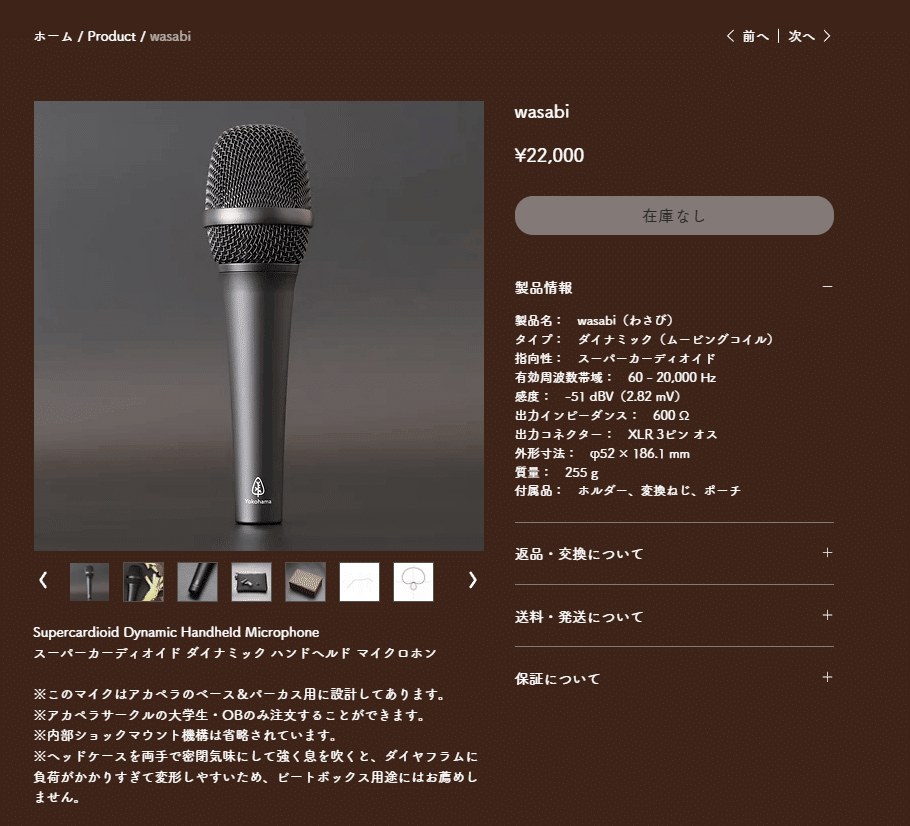This screenshot has height=826, width=910.
Task: Click the 出力インピーダンス 600 Ω line
Action: [x=602, y=416]
